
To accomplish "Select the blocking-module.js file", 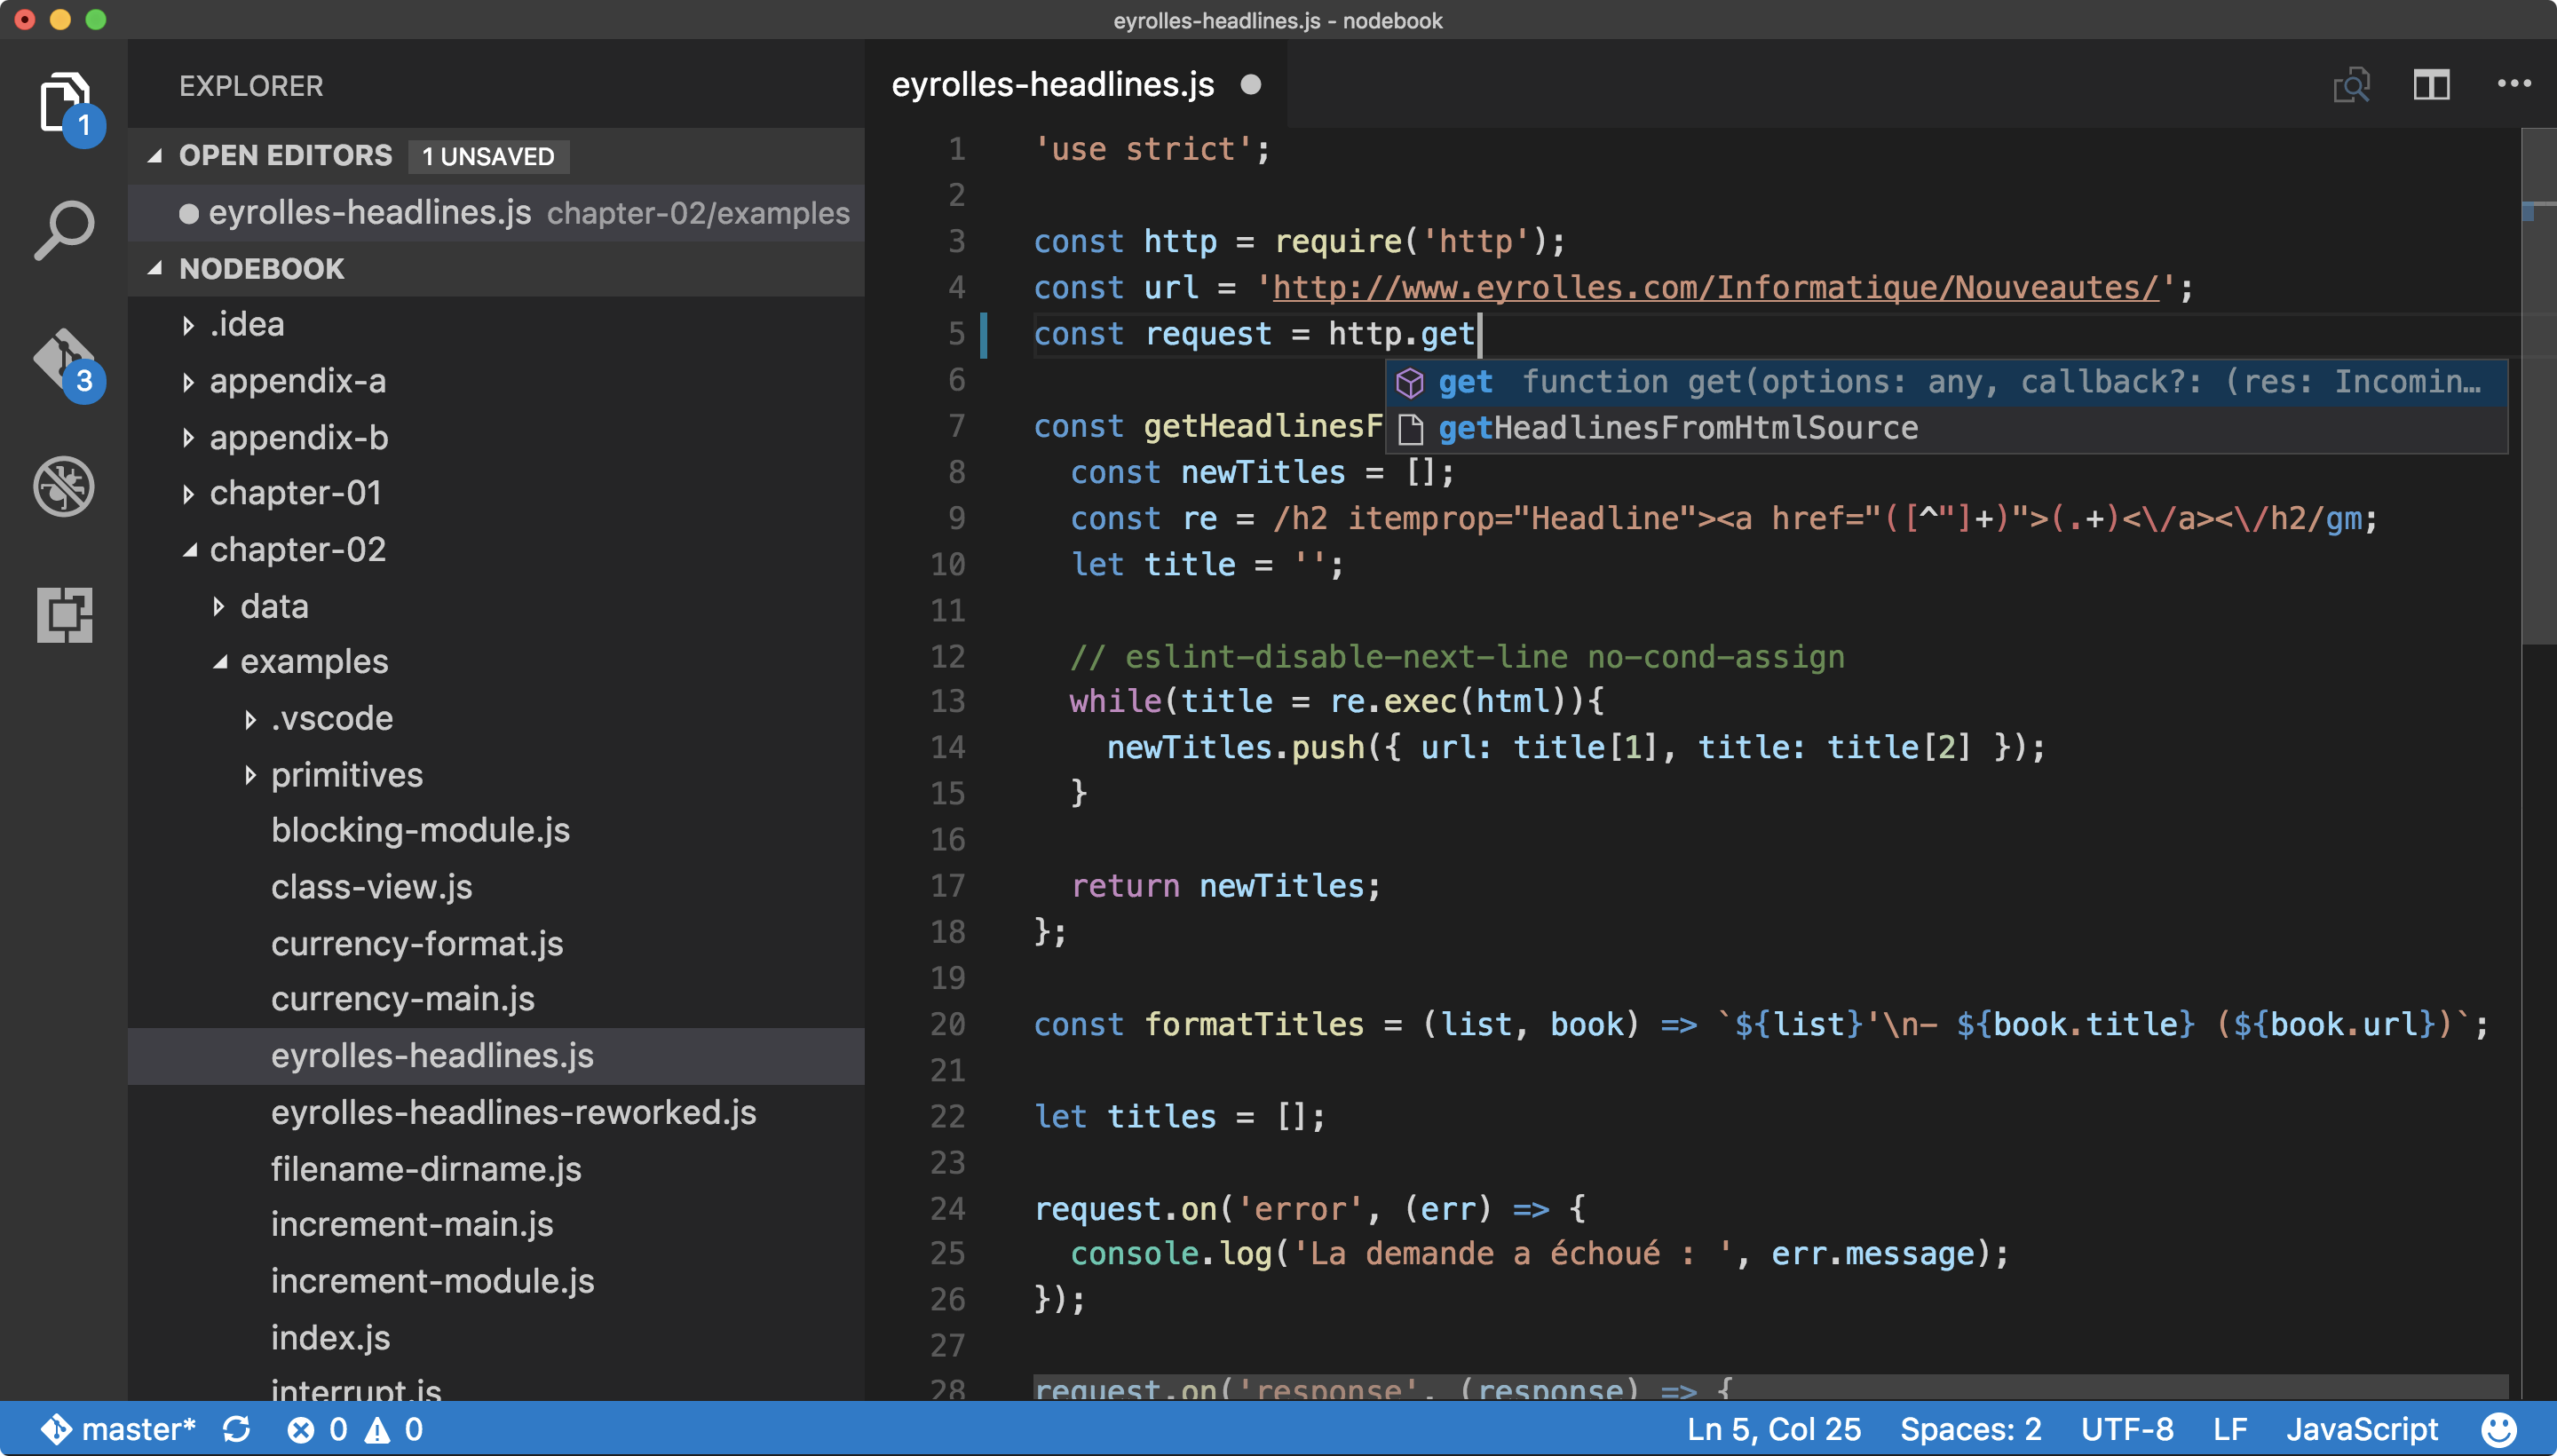I will 420,830.
